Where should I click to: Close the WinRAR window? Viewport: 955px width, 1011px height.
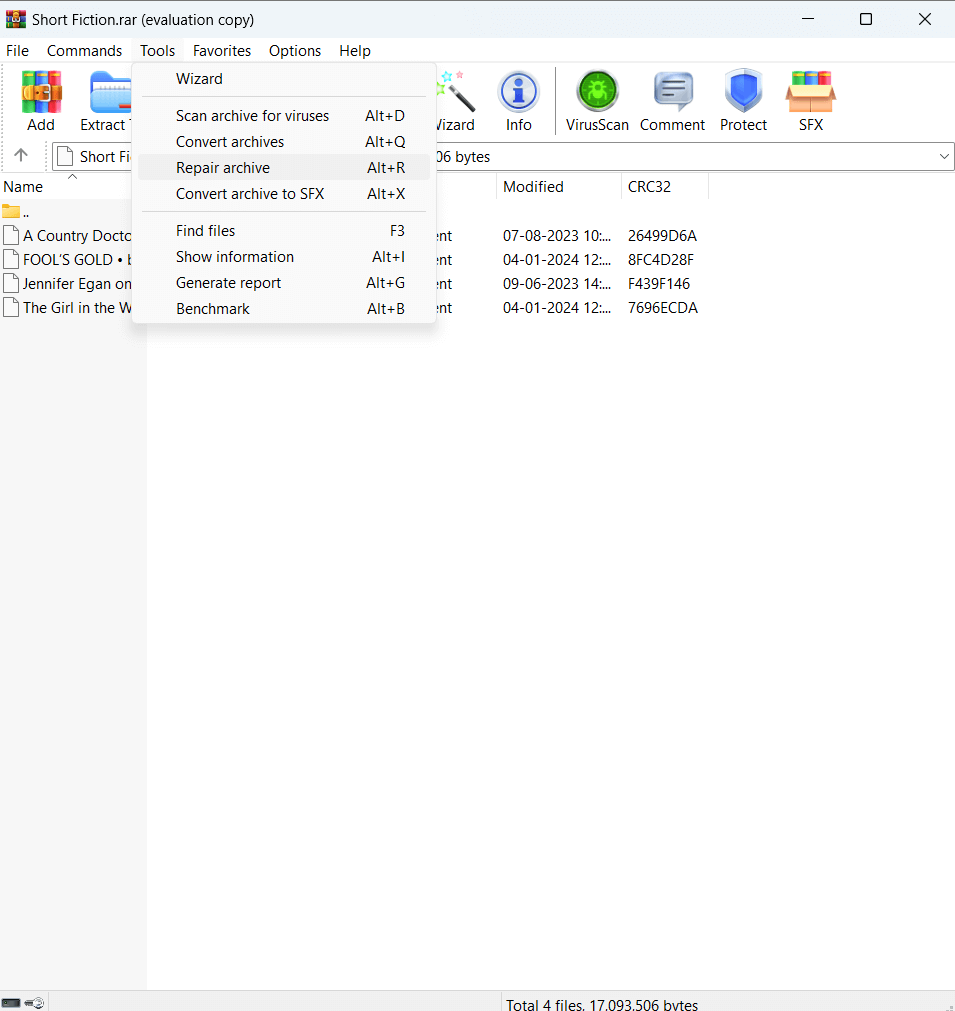tap(925, 19)
